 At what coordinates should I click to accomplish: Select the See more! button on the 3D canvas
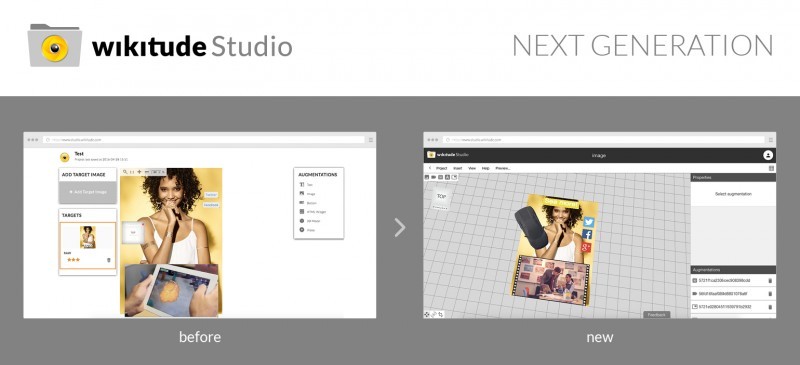point(561,203)
